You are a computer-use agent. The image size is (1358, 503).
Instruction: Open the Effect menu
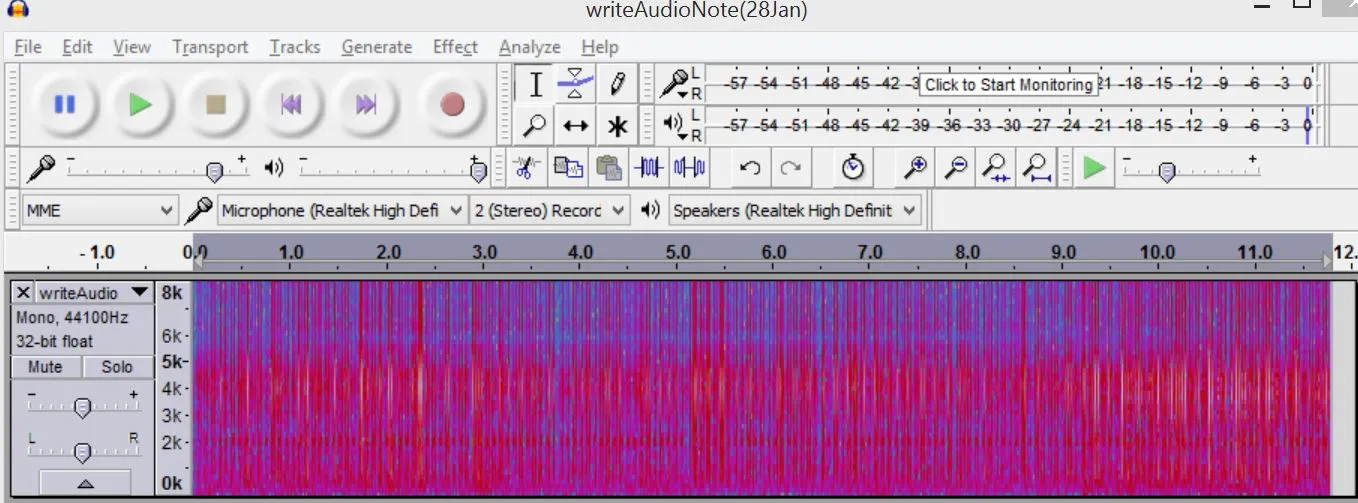click(455, 47)
